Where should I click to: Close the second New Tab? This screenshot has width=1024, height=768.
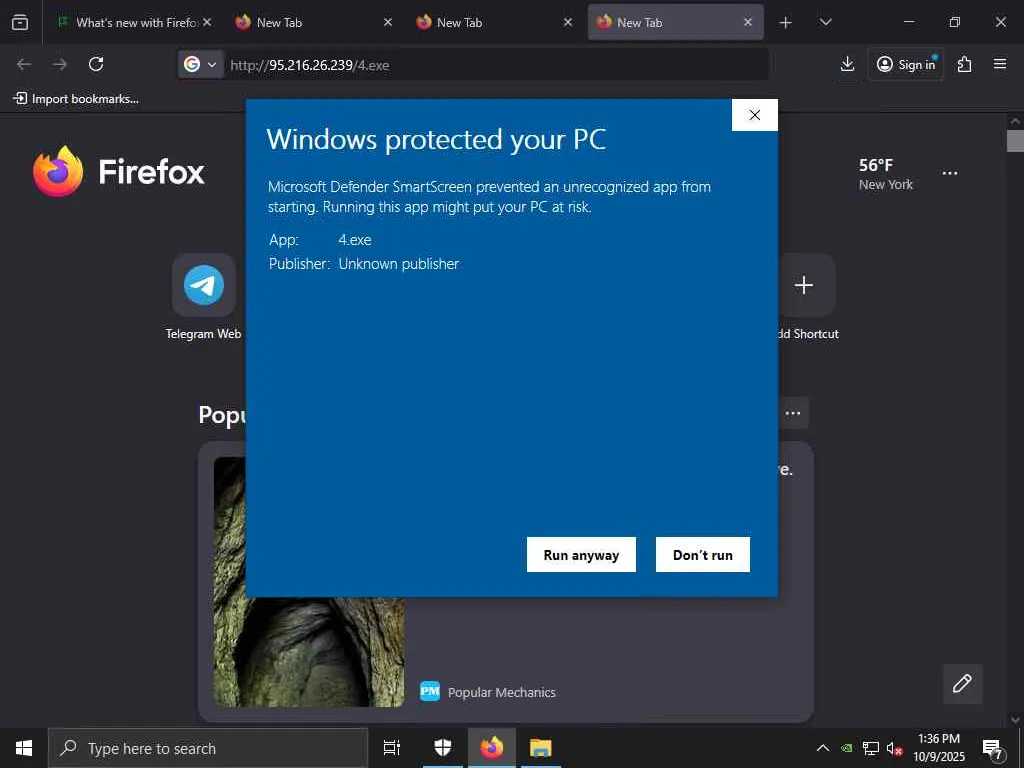click(568, 22)
